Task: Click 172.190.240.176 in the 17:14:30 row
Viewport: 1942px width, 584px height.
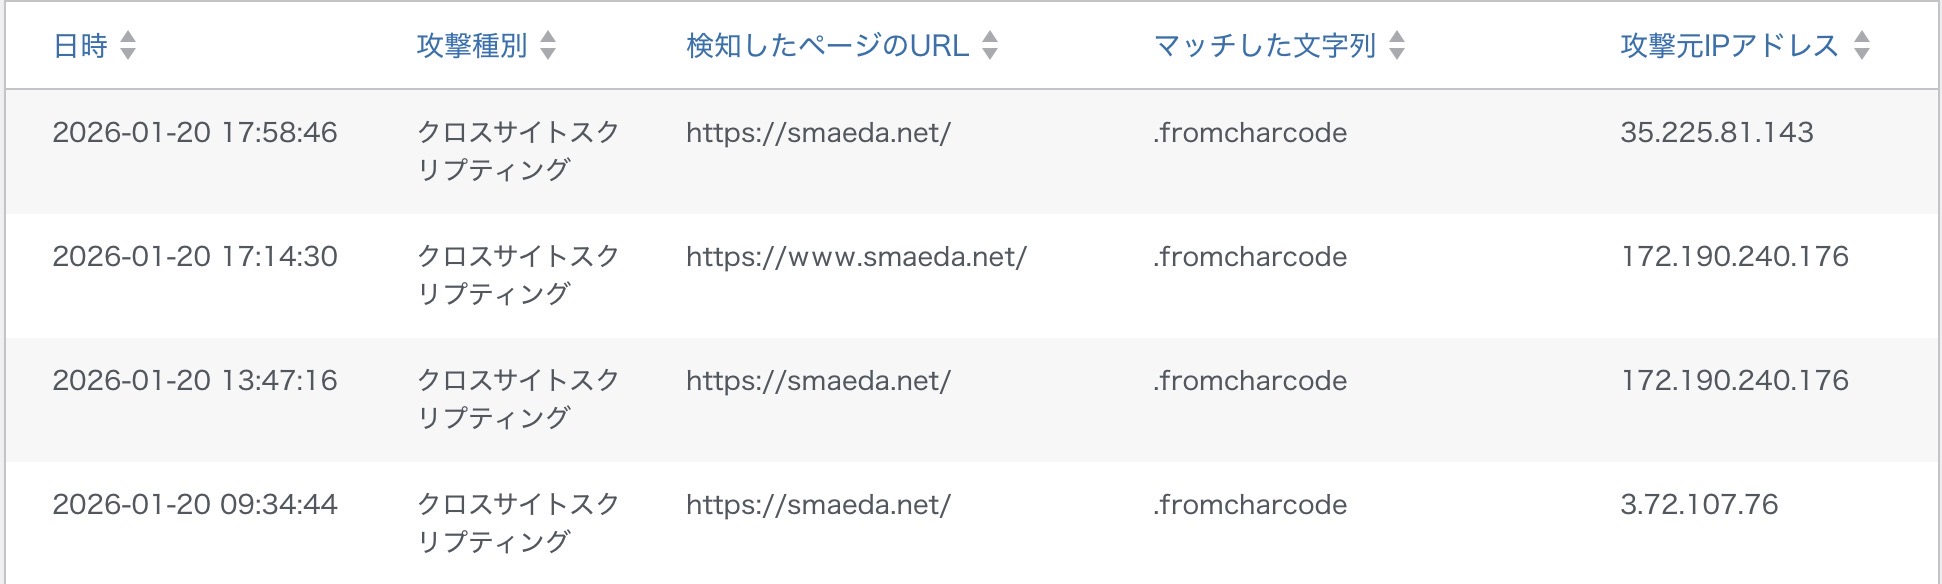Action: tap(1734, 257)
